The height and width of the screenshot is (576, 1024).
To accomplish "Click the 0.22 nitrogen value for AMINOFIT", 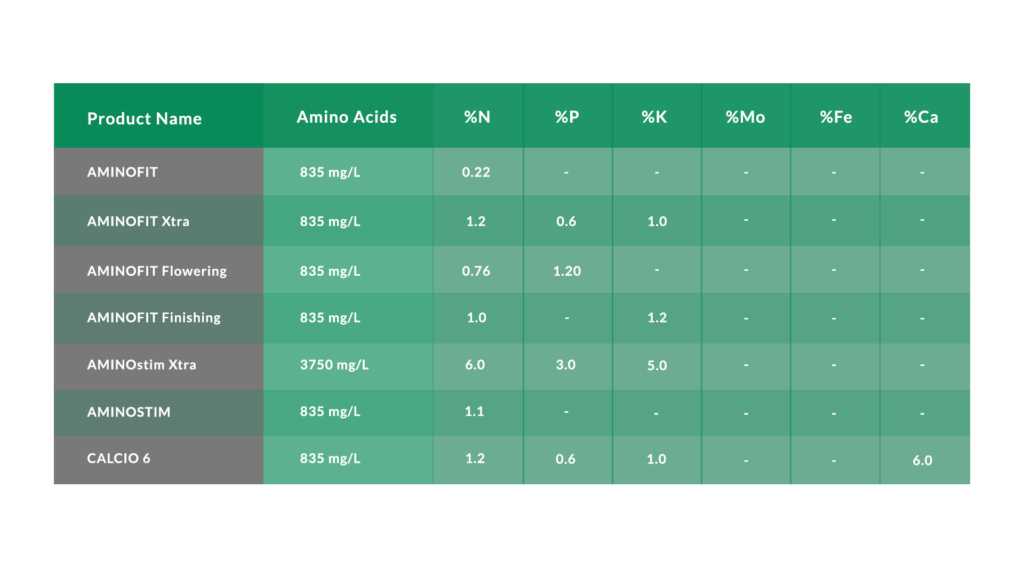I will click(x=476, y=172).
